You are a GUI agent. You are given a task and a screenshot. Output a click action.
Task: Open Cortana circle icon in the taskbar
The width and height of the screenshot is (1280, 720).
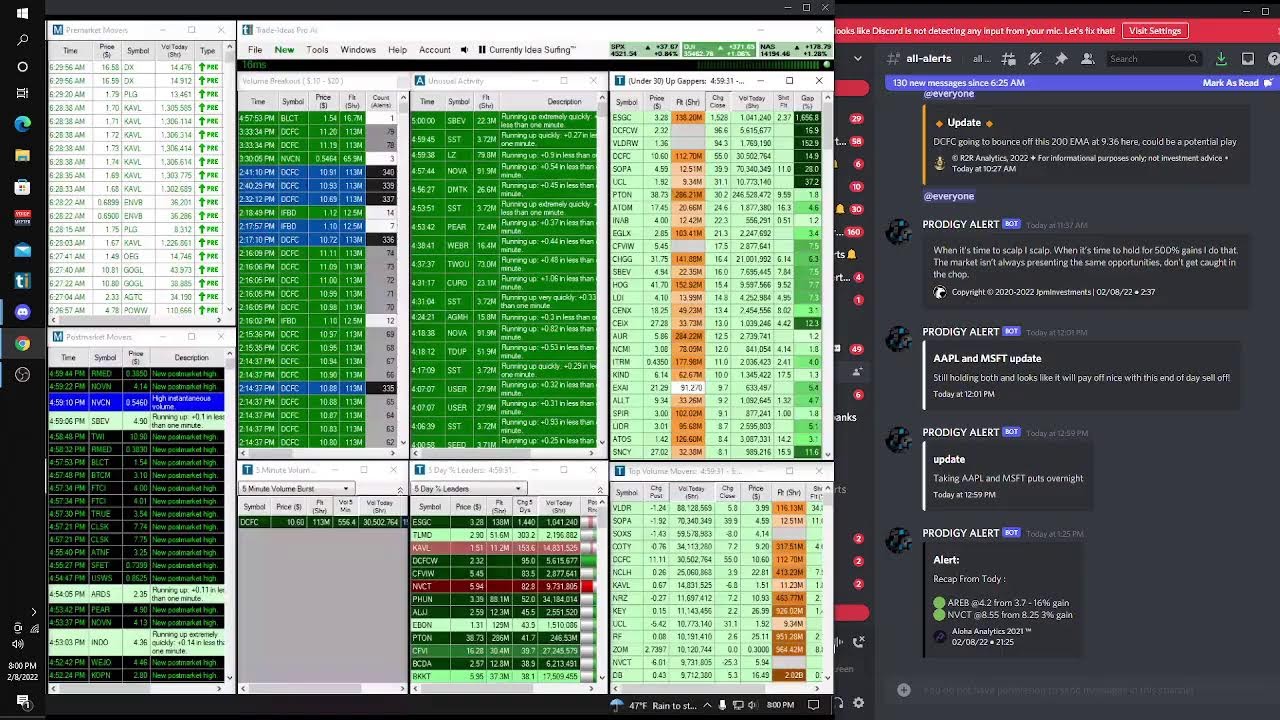[x=22, y=67]
